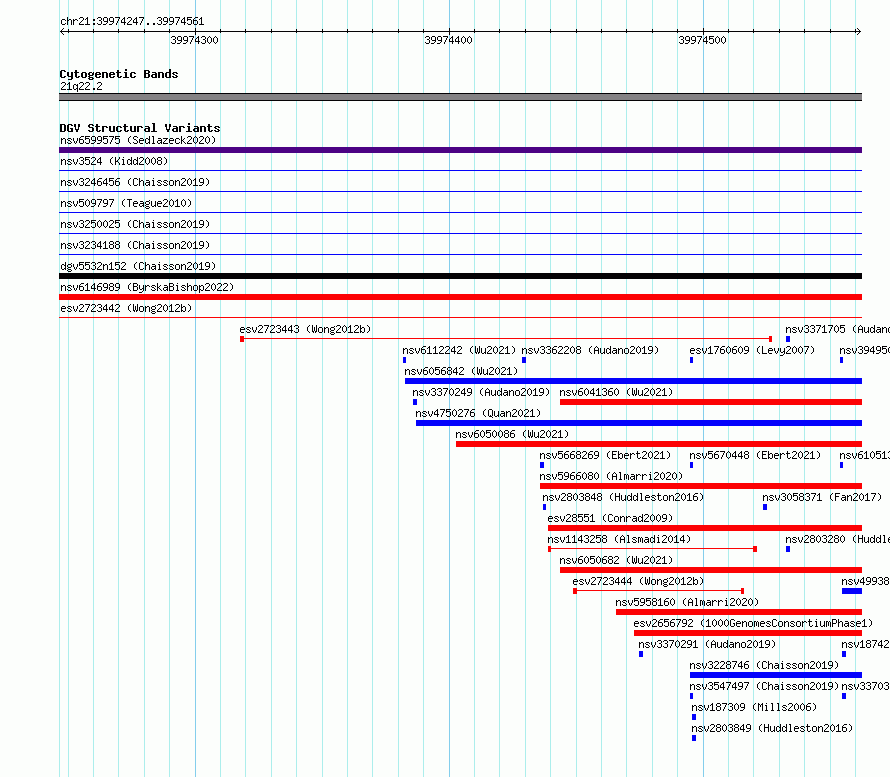The image size is (890, 777).
Task: Click nsv187309 (Mills2006) label
Action: coord(754,707)
